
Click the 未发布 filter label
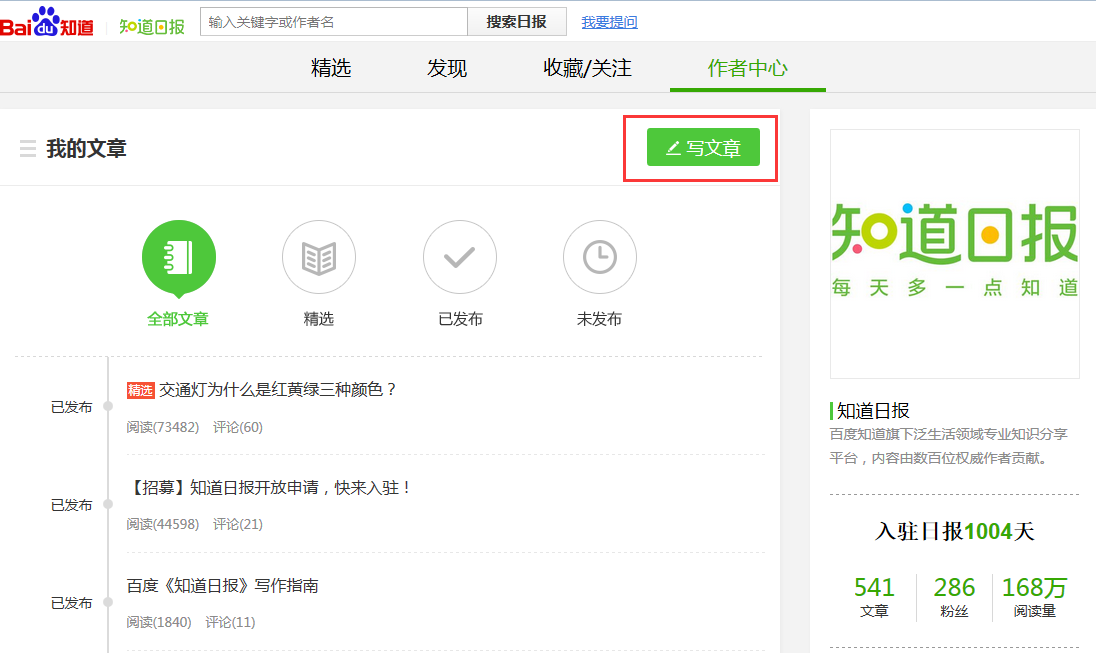tap(599, 319)
